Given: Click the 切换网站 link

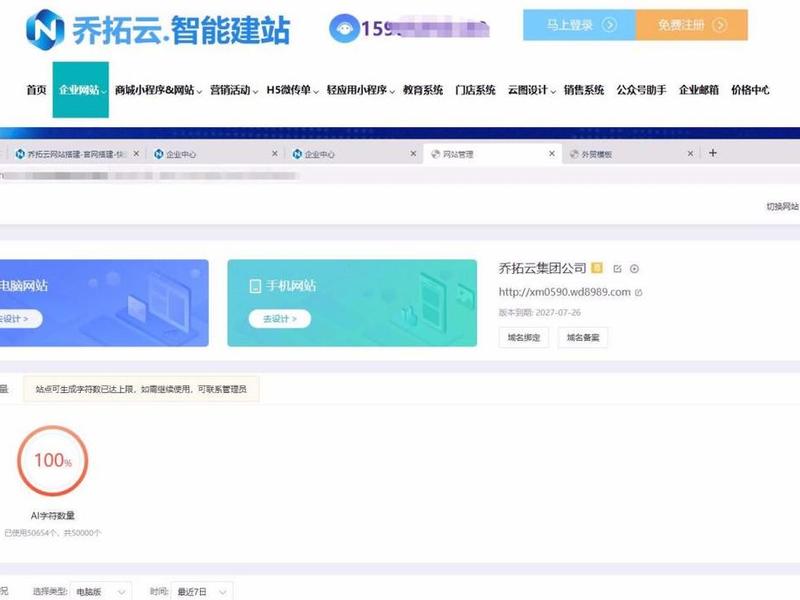Looking at the screenshot, I should click(x=782, y=206).
